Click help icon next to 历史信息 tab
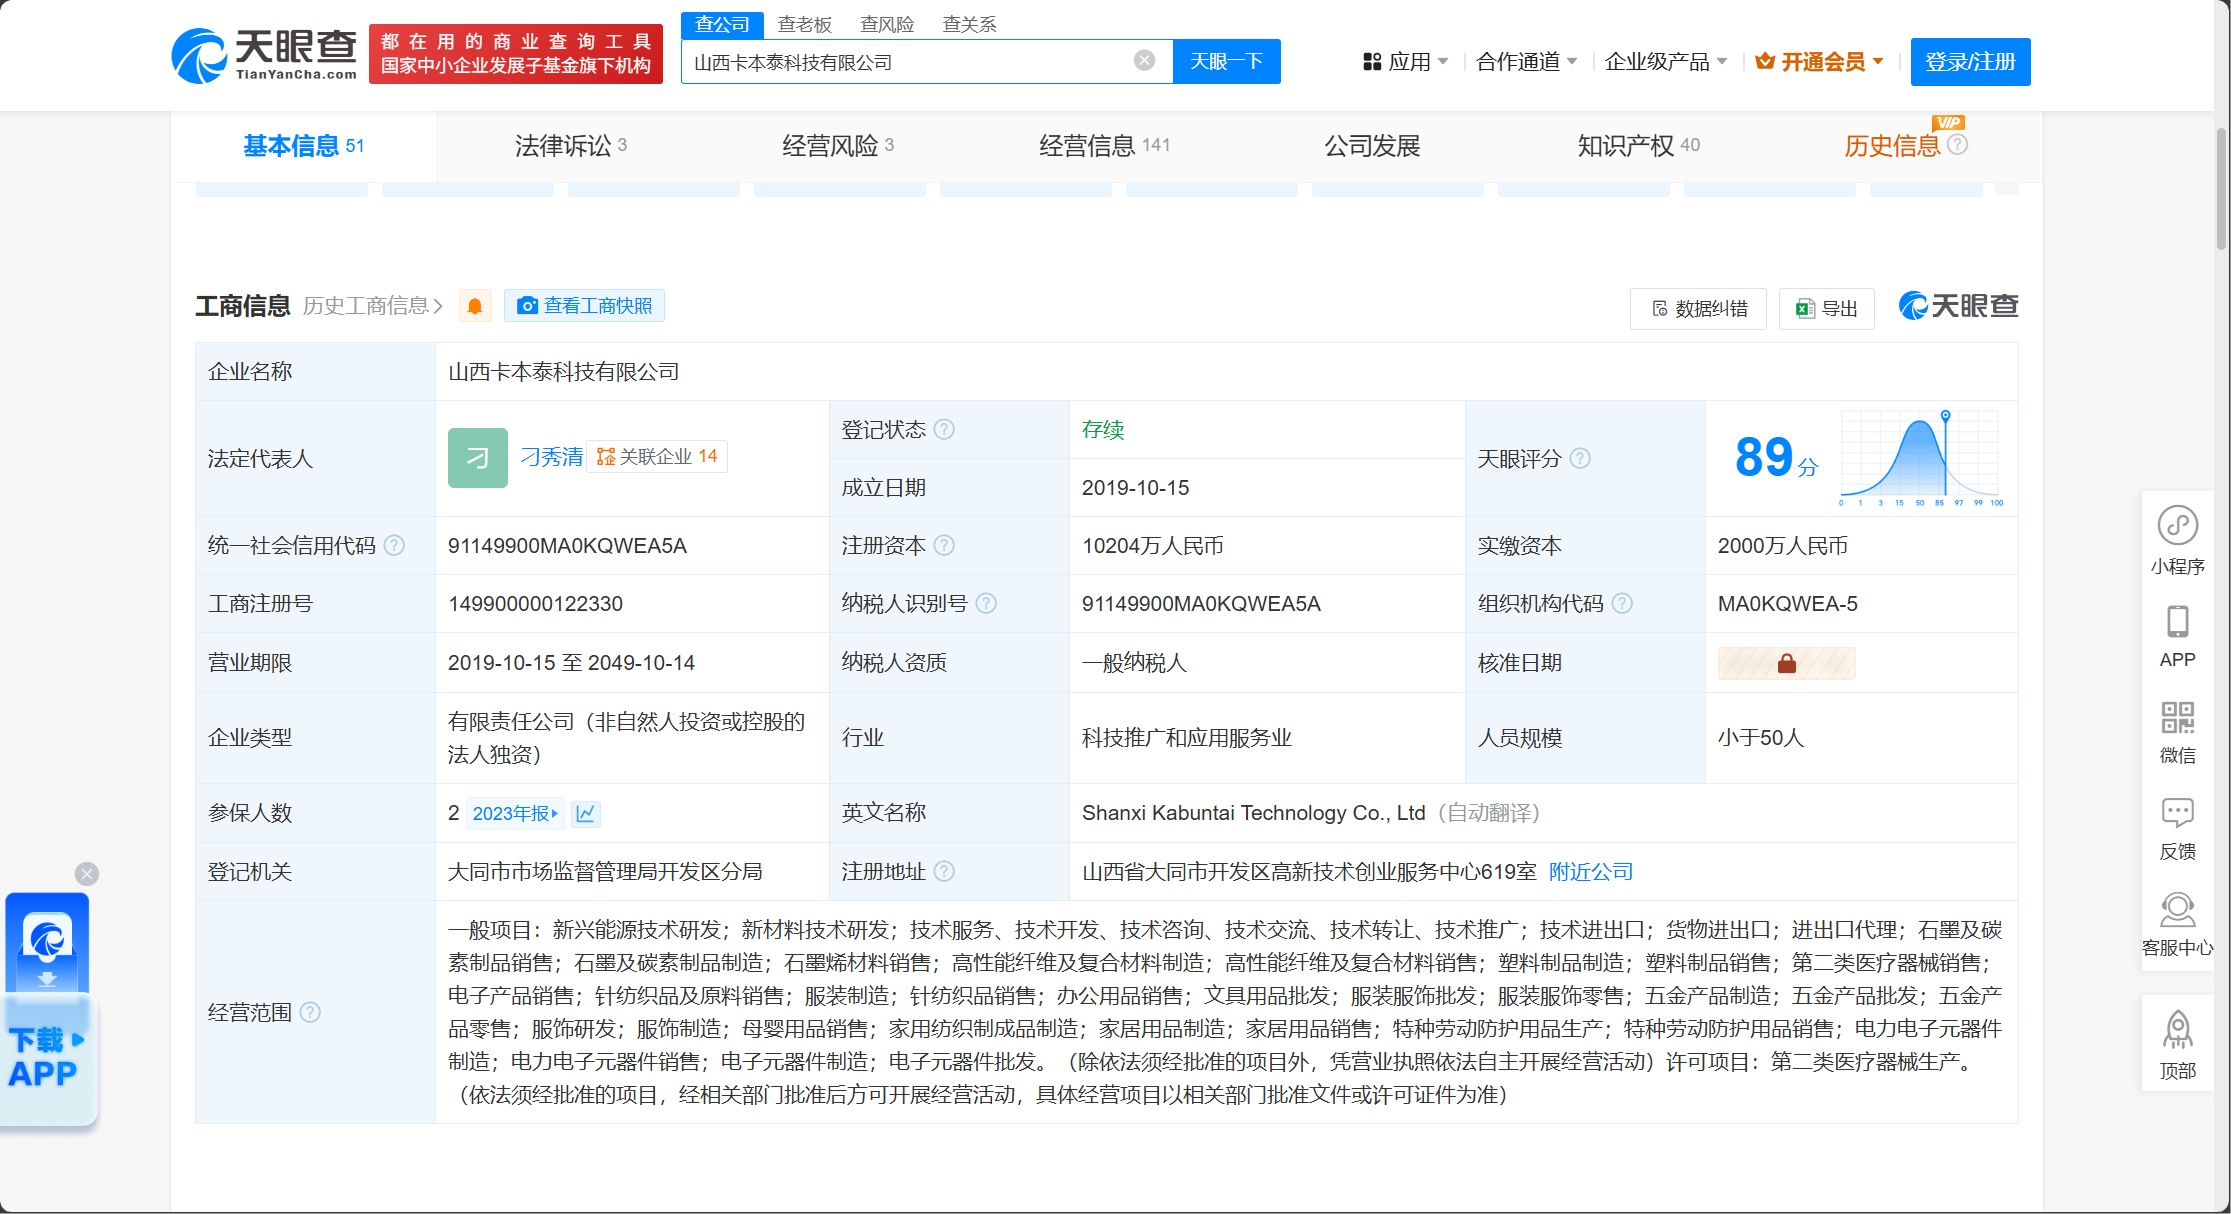The width and height of the screenshot is (2231, 1214). (x=1958, y=145)
